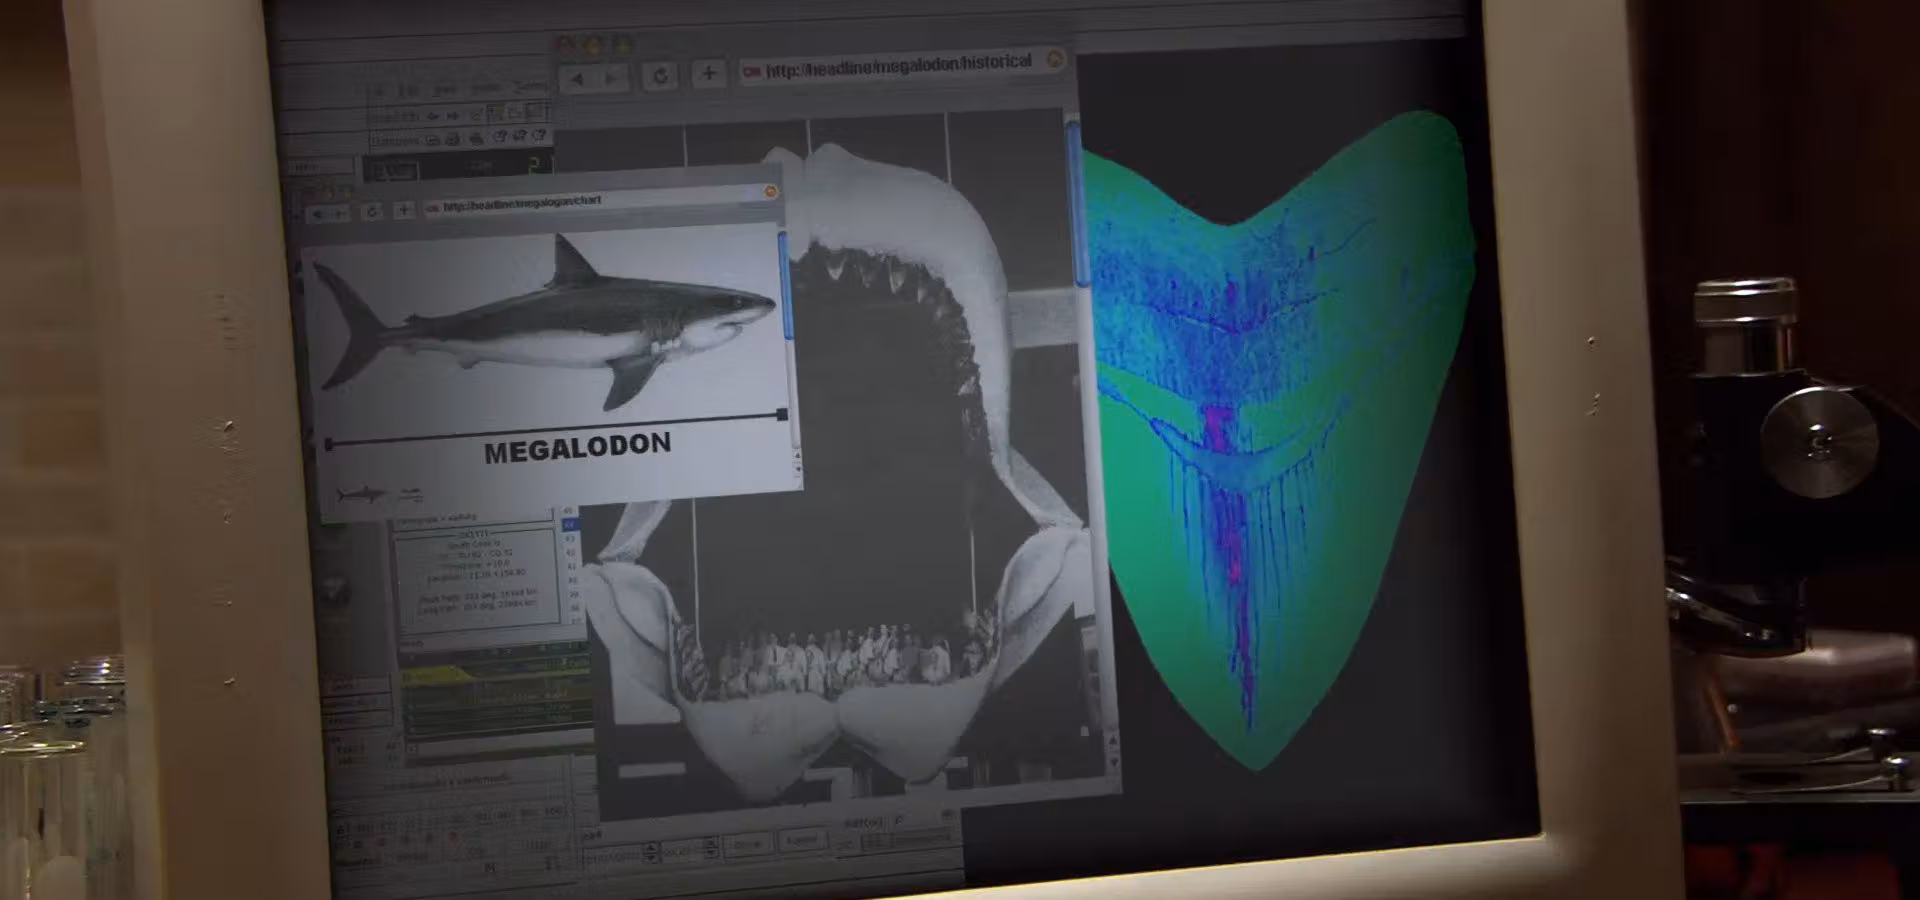This screenshot has width=1920, height=900.
Task: Reload the megalodon chart window
Action: click(372, 212)
